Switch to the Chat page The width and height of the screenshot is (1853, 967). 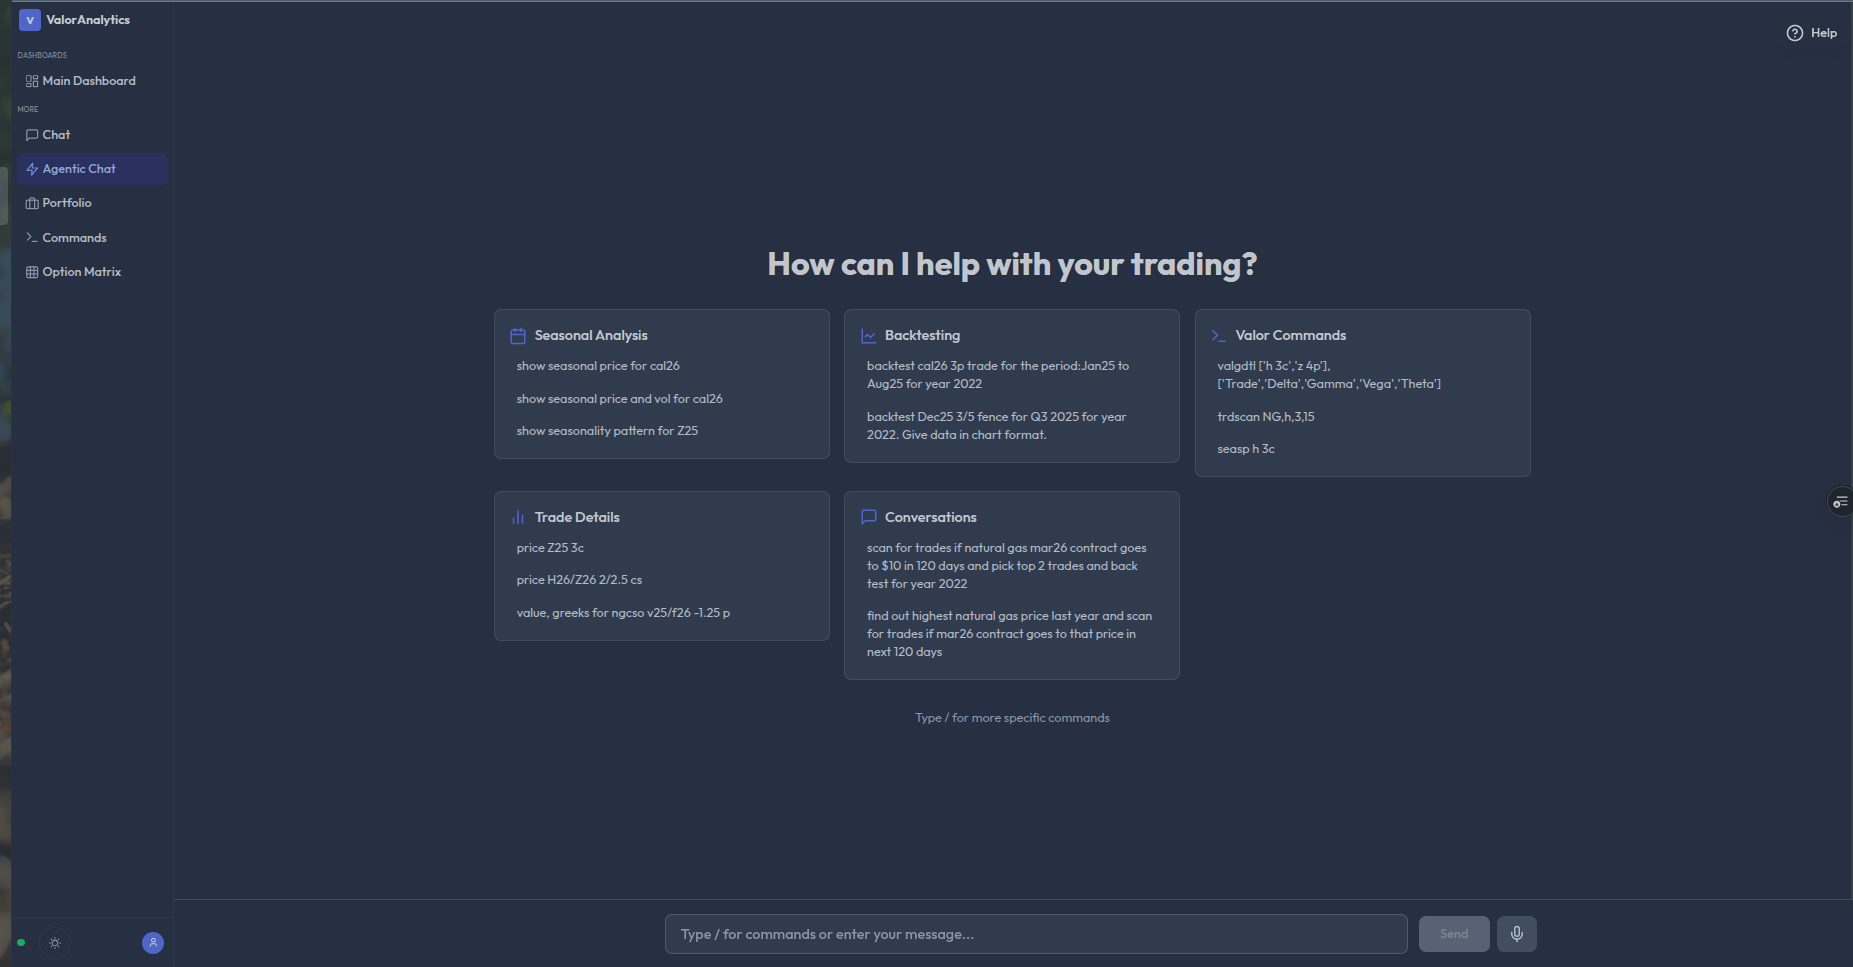56,135
